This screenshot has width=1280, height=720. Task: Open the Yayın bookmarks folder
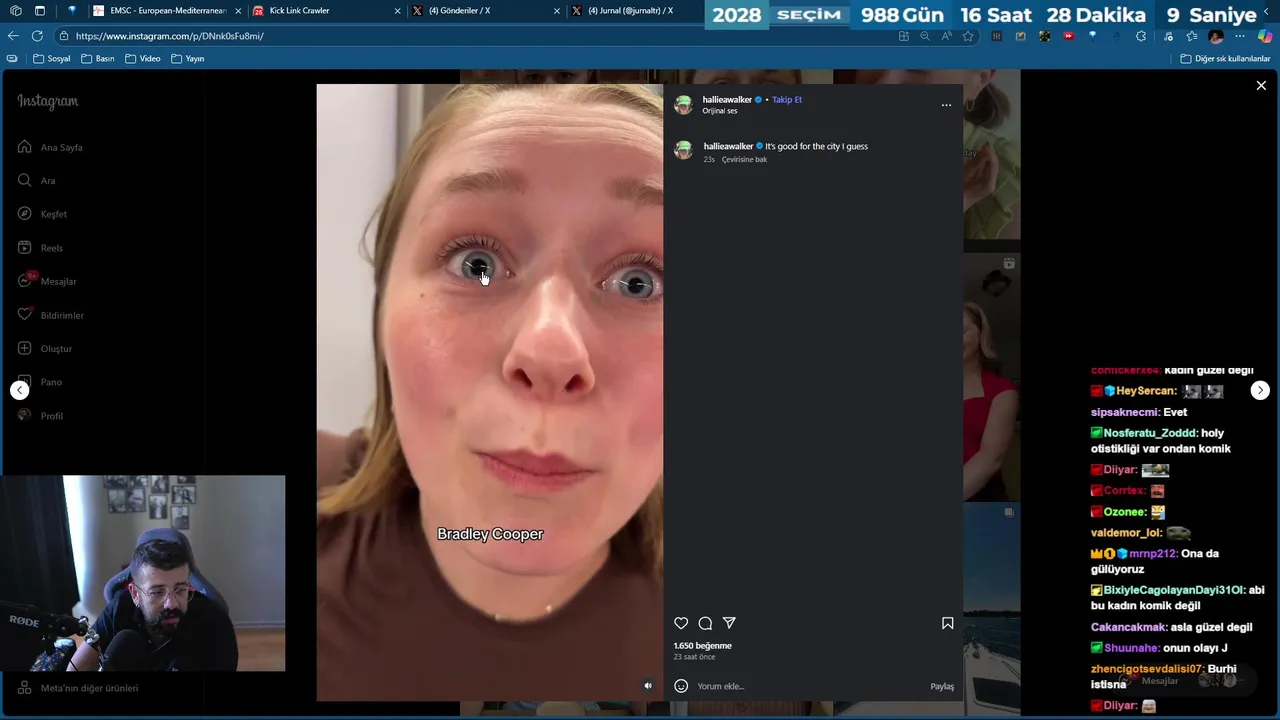click(188, 59)
